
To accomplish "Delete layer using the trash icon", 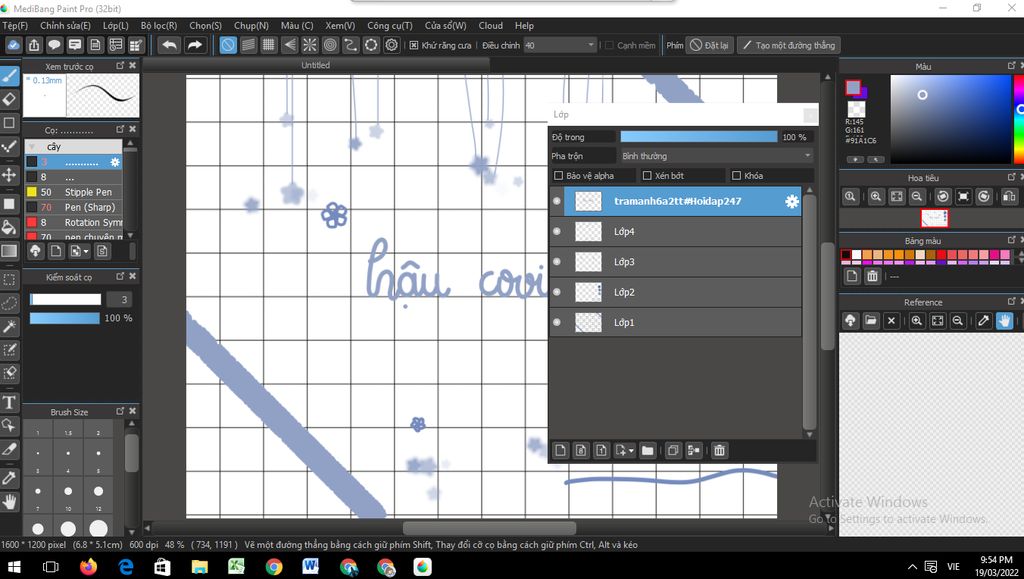I will click(x=719, y=451).
